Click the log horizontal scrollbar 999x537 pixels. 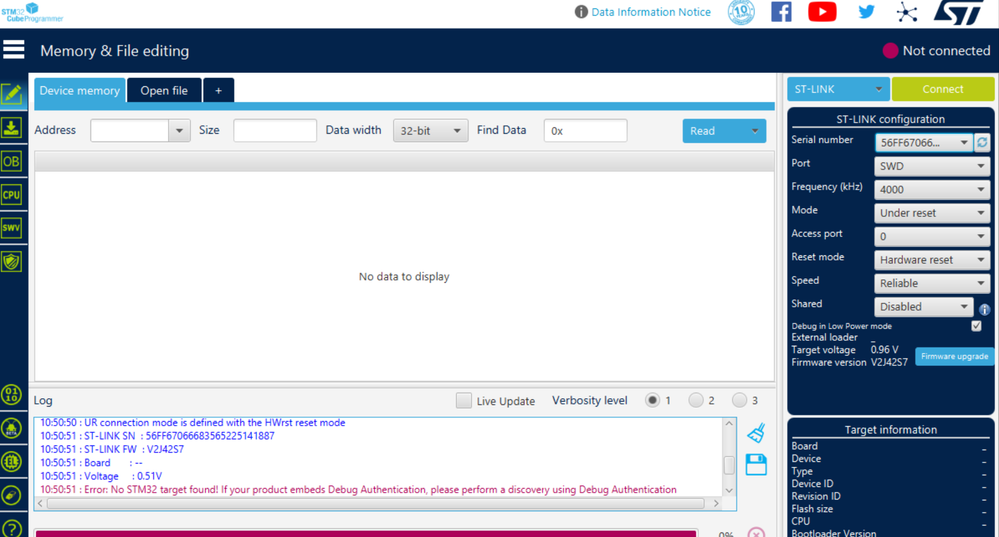pyautogui.click(x=375, y=503)
